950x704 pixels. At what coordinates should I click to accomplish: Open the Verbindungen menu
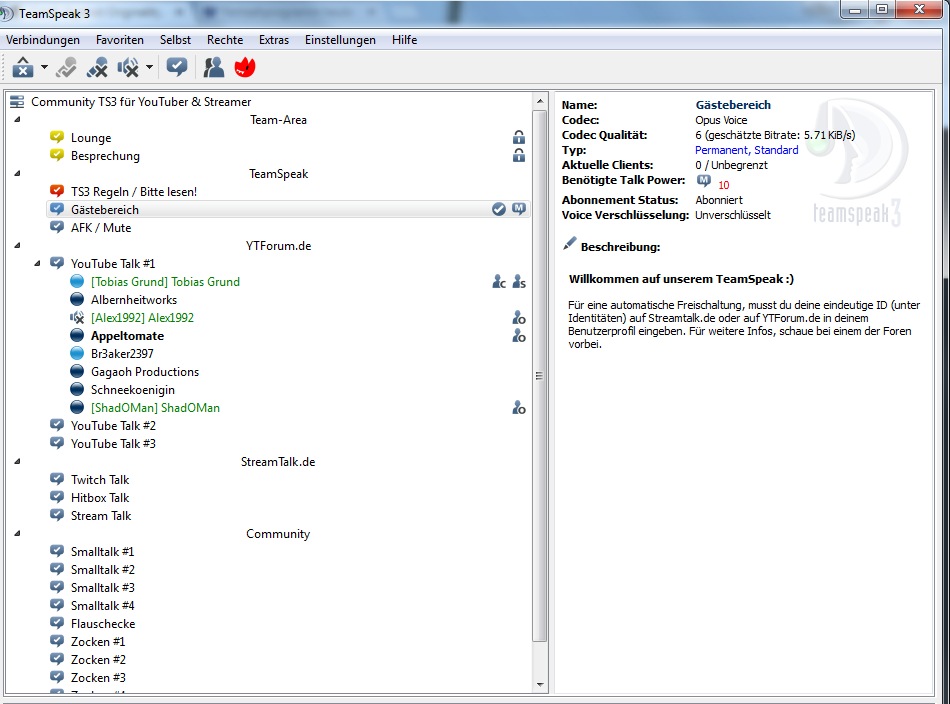coord(43,40)
